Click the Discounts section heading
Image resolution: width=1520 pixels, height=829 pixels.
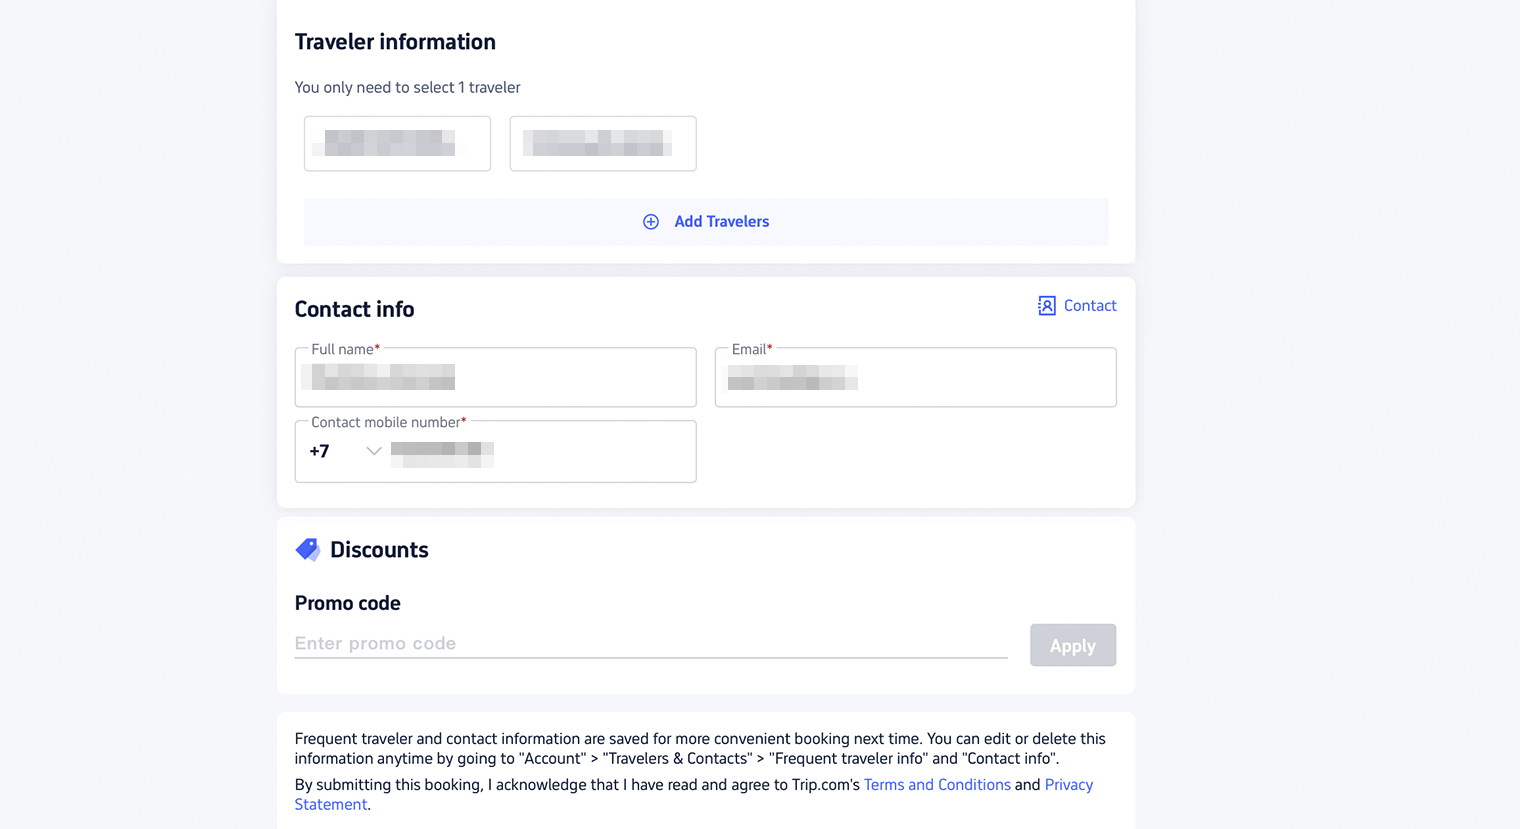click(x=379, y=550)
